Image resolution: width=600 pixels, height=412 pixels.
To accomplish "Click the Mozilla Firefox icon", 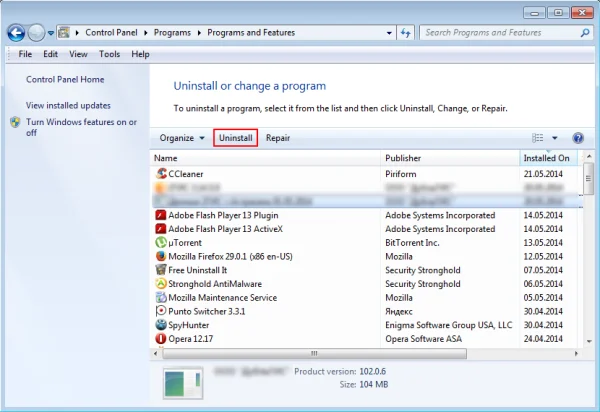I will tap(161, 256).
